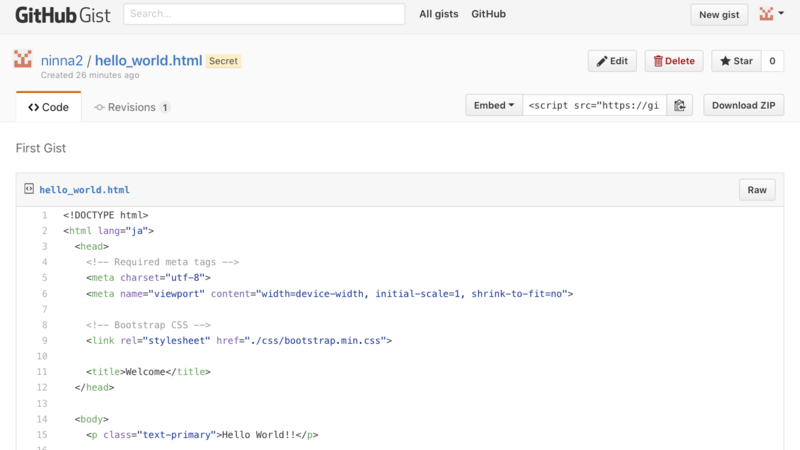
Task: Select line number 11
Action: tap(42, 372)
